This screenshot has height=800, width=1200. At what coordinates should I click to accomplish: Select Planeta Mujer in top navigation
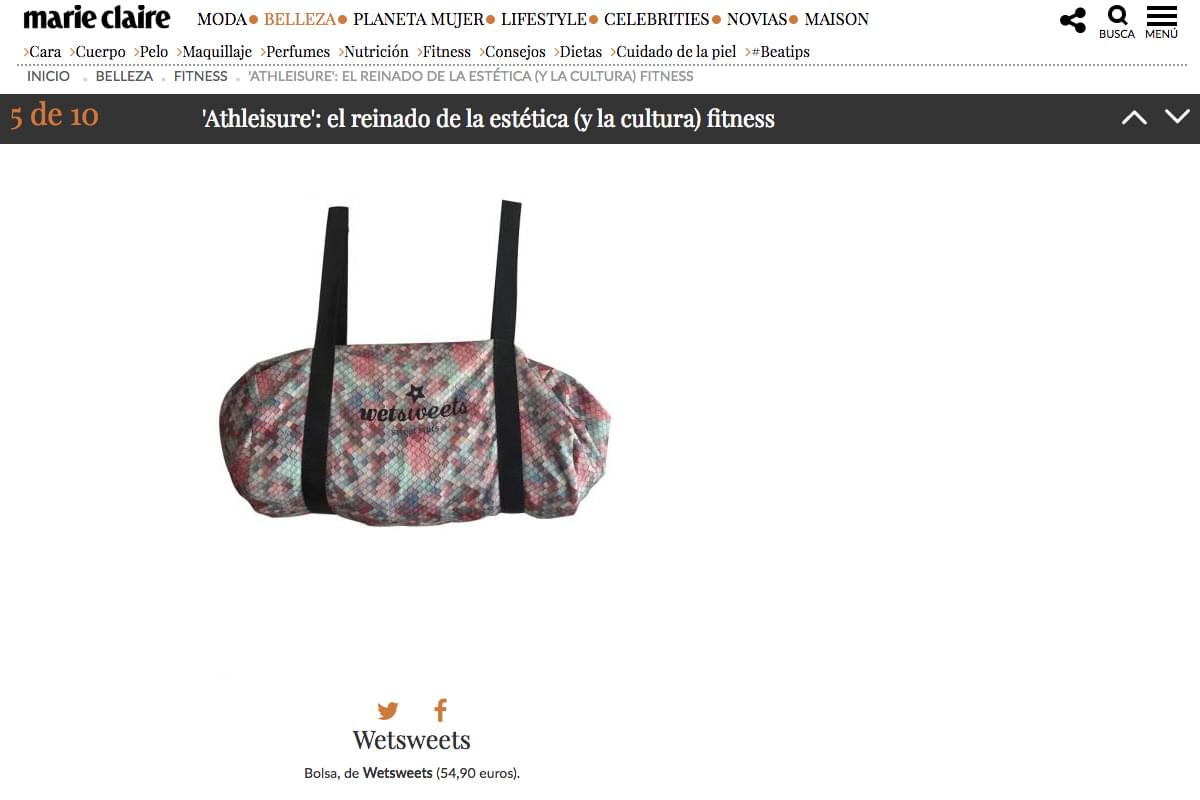(x=418, y=19)
